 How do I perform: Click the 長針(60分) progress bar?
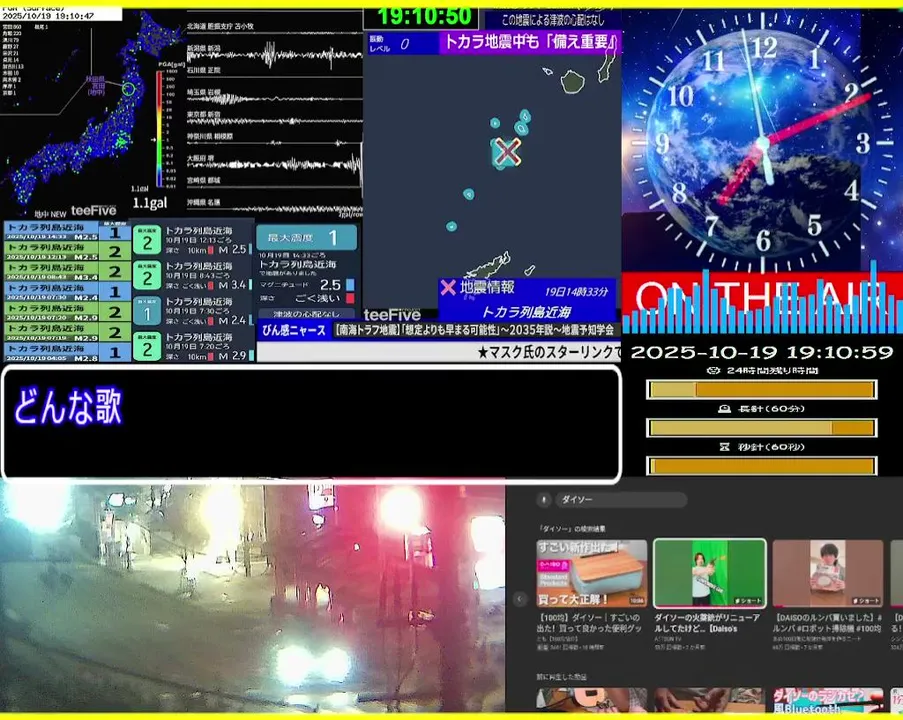761,427
